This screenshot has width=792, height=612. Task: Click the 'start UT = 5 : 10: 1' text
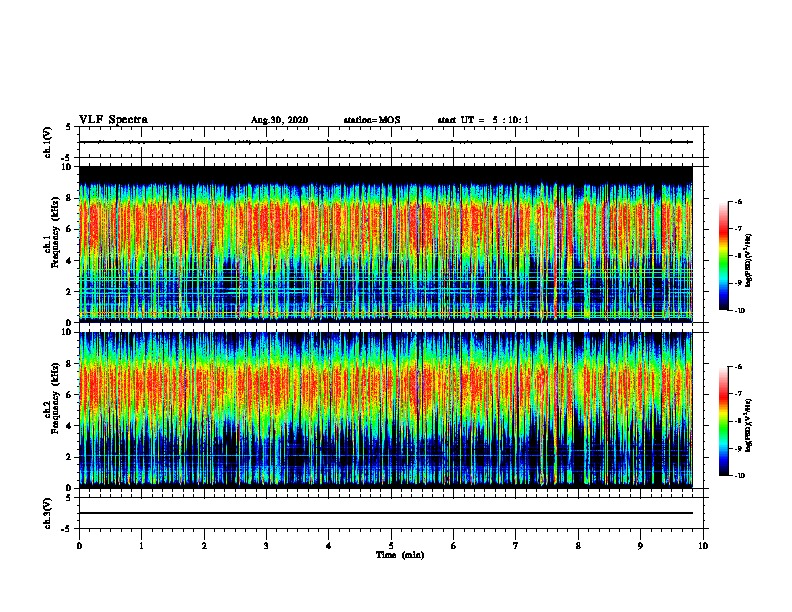click(x=483, y=120)
